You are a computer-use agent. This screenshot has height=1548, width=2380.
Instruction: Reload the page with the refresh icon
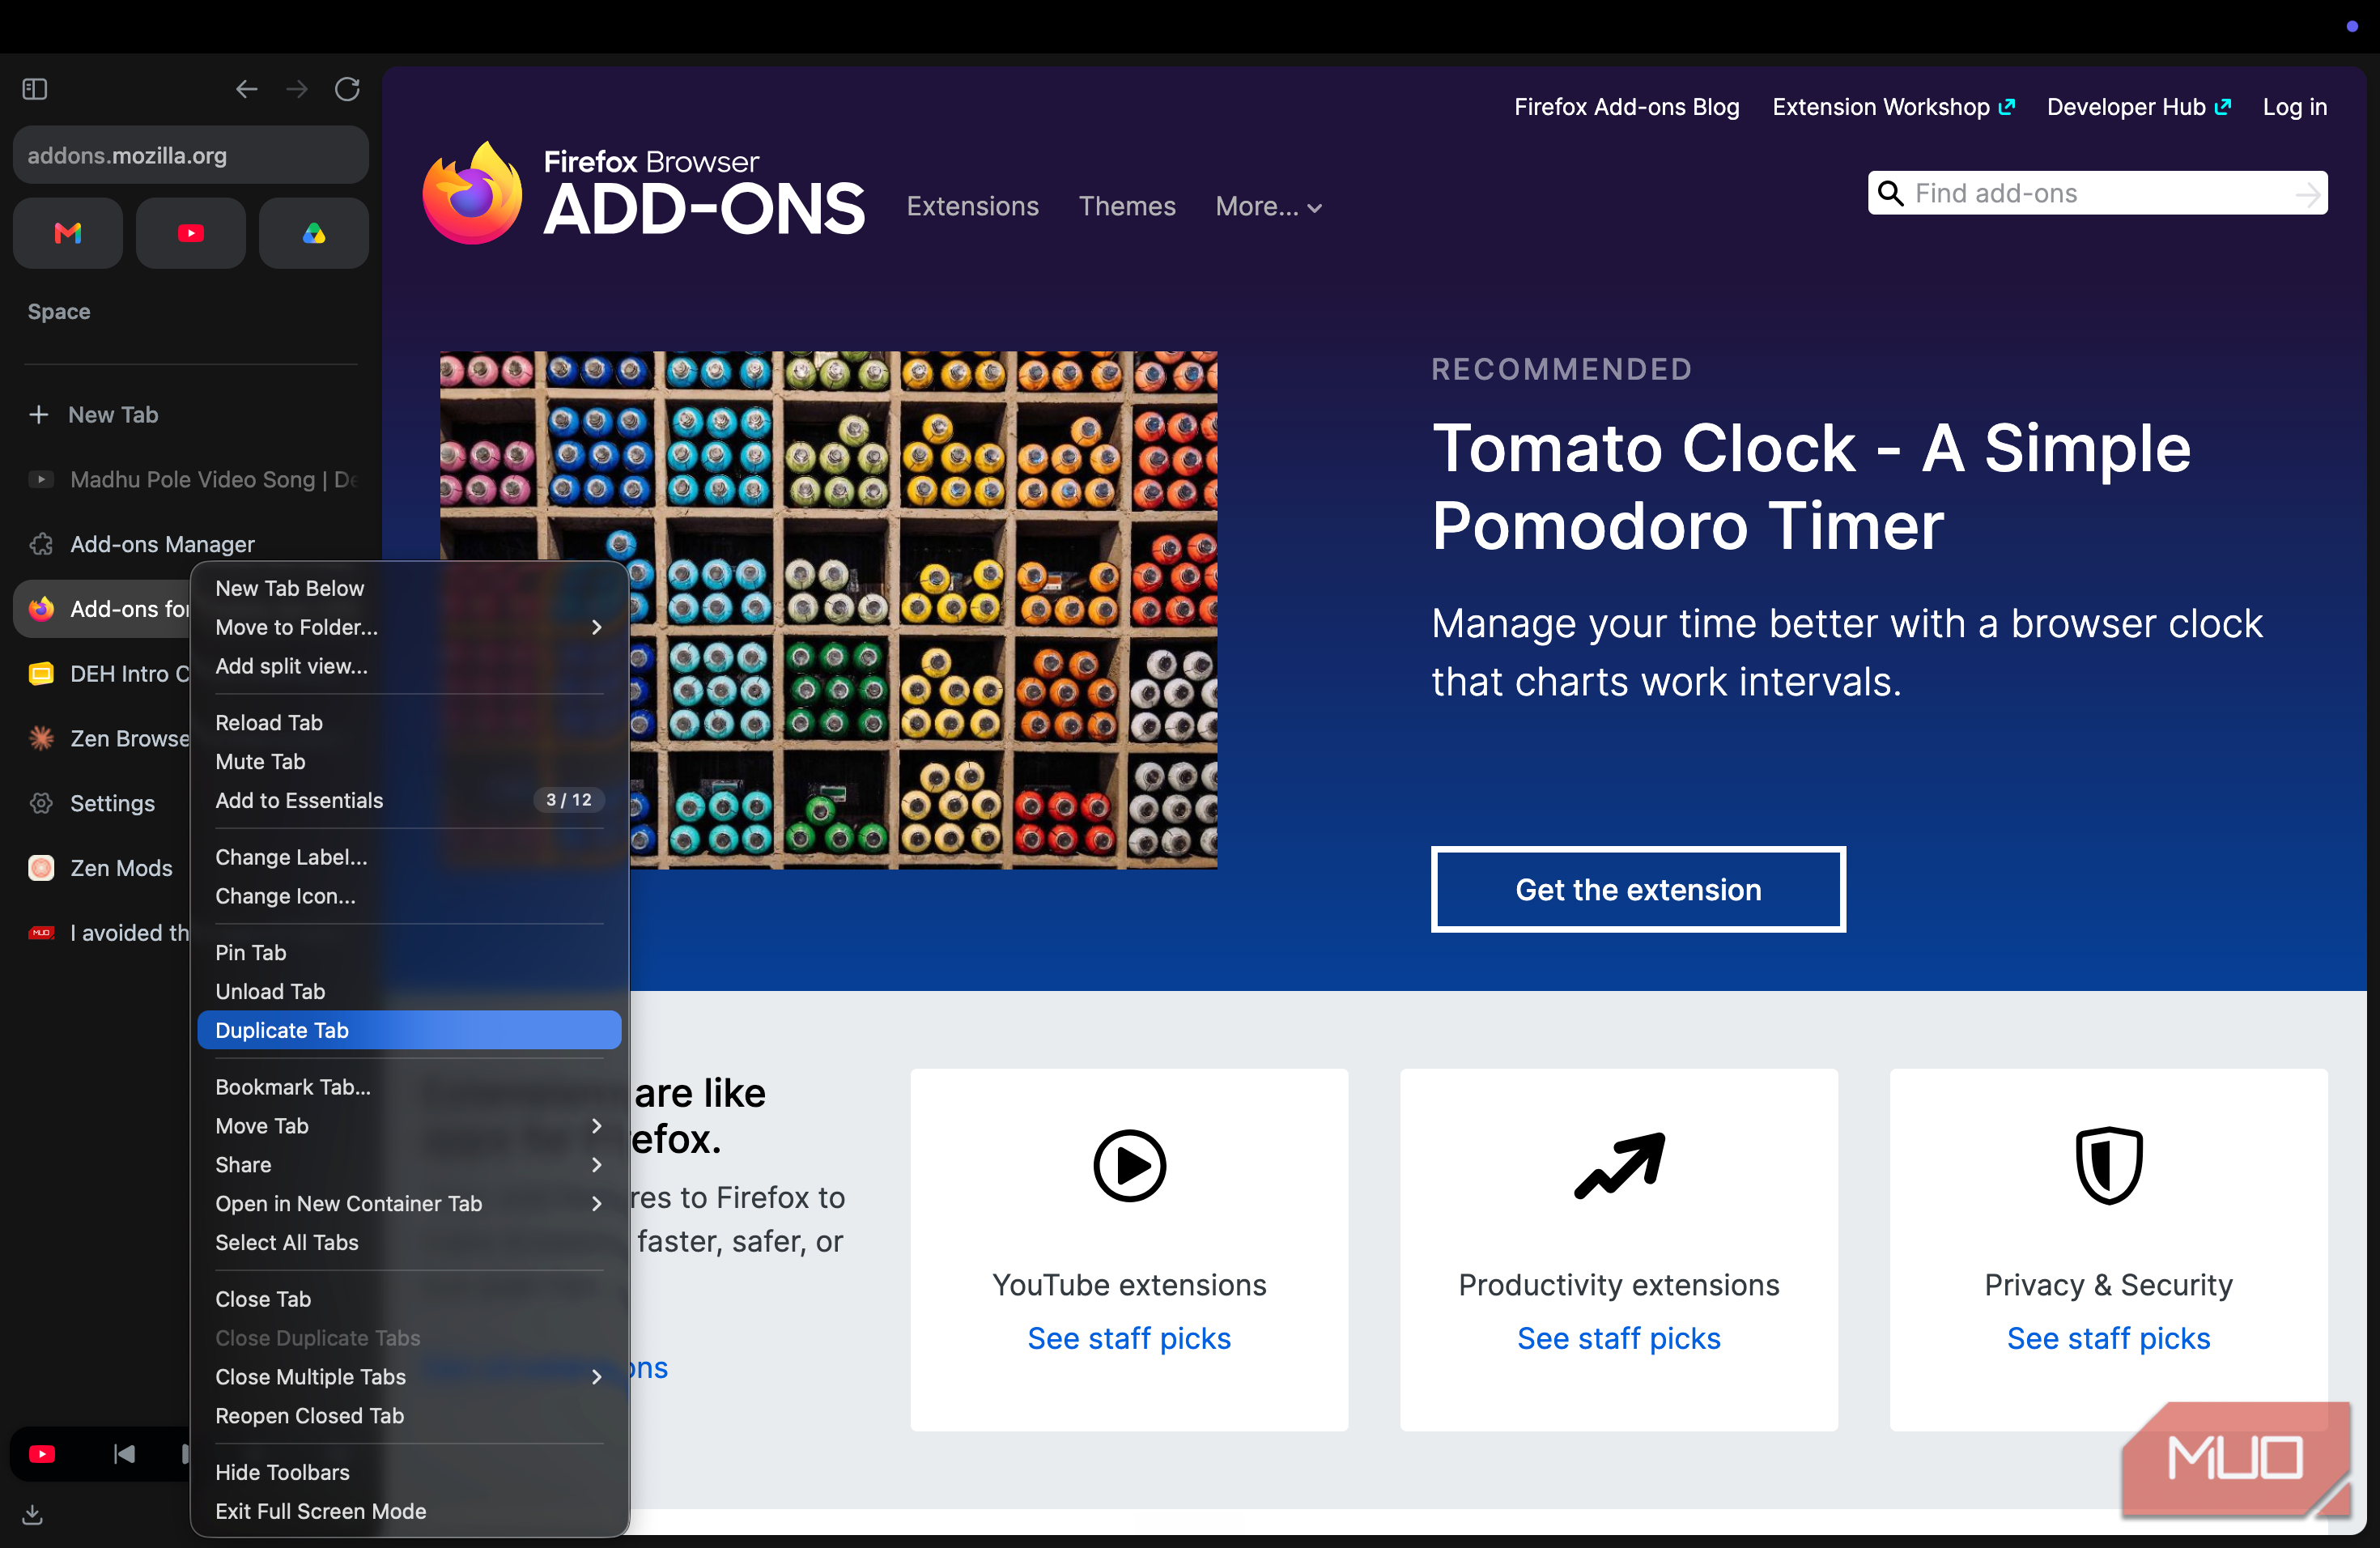pos(347,89)
